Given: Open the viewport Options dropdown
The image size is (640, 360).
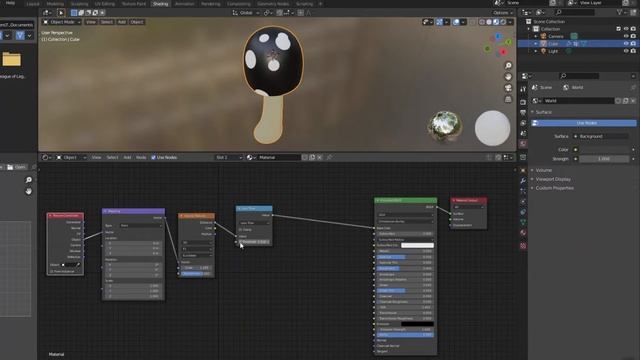Looking at the screenshot, I should [x=502, y=13].
